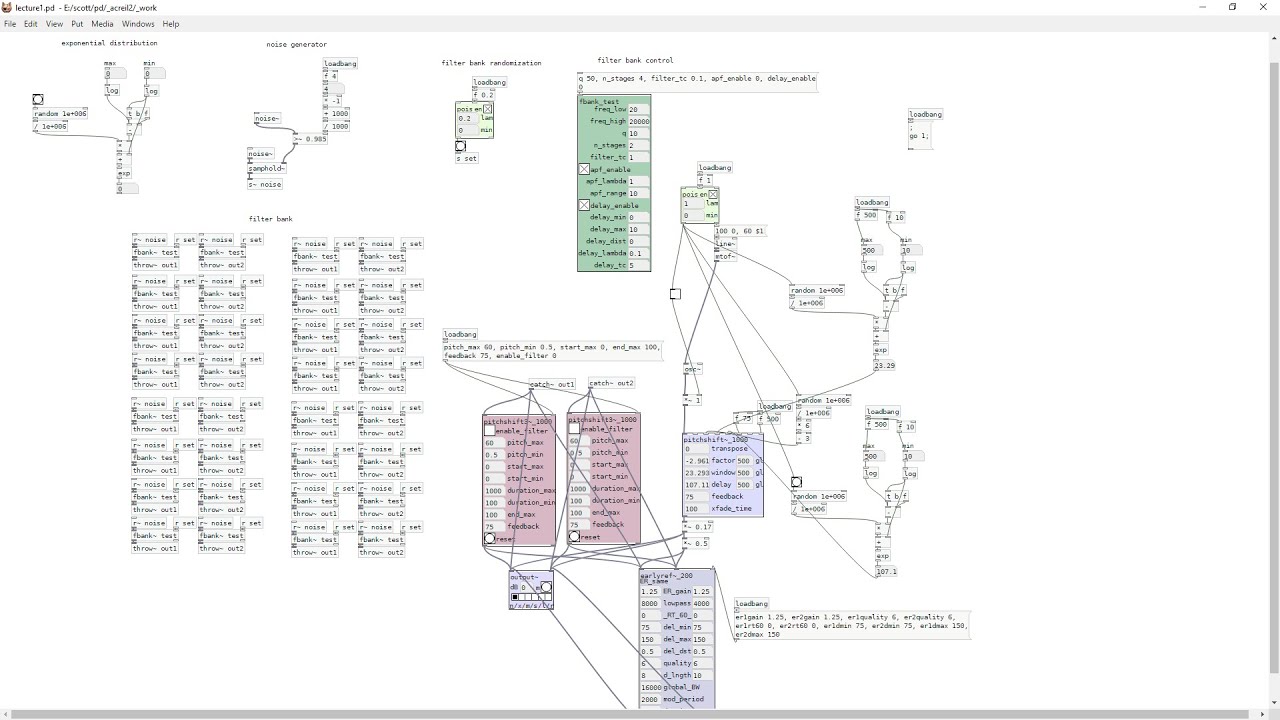1280x720 pixels.
Task: Click the number box showing 107.1
Action: click(886, 572)
